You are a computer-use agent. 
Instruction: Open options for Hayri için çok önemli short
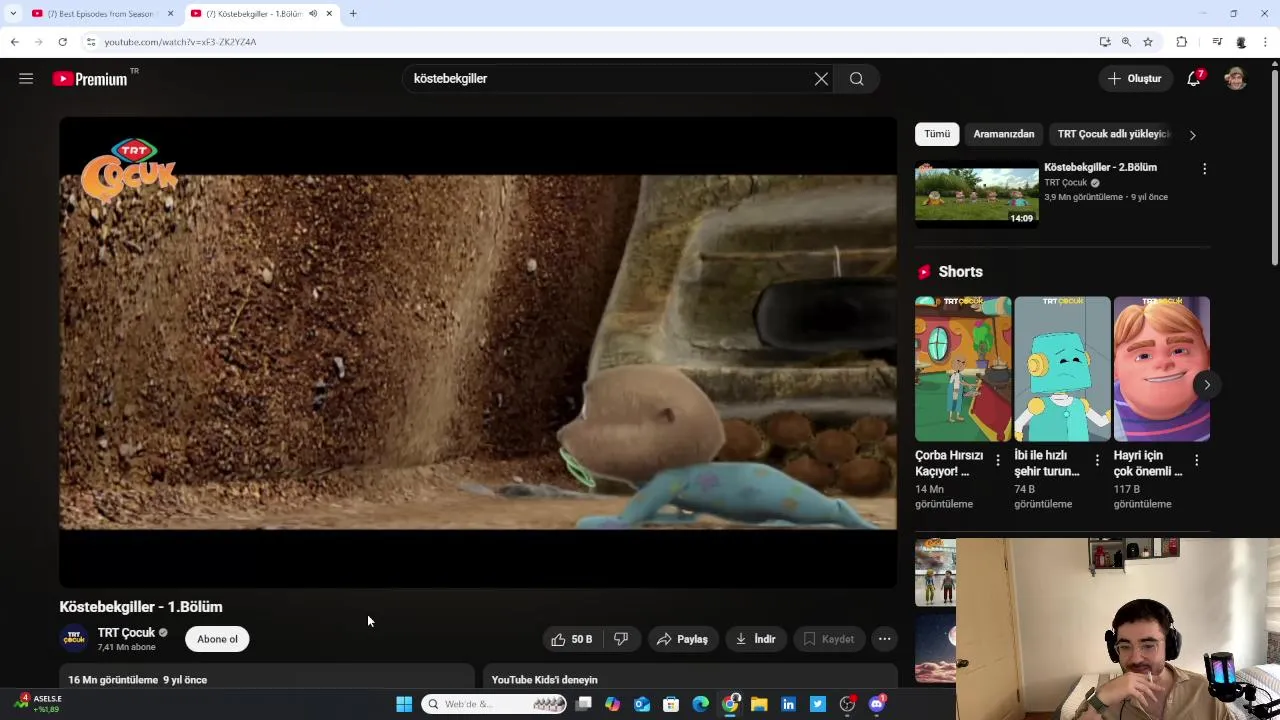1196,460
